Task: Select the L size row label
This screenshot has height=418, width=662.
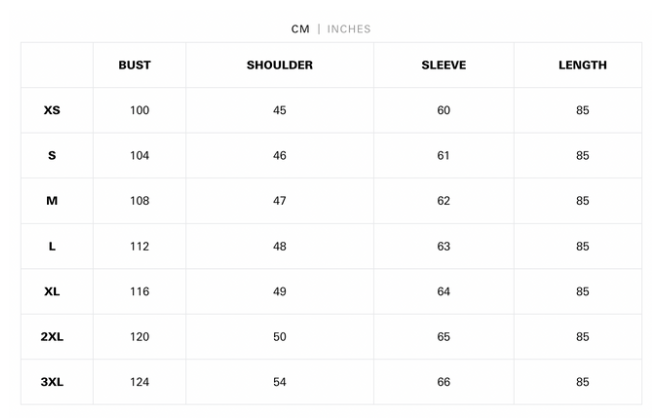Action: click(52, 247)
